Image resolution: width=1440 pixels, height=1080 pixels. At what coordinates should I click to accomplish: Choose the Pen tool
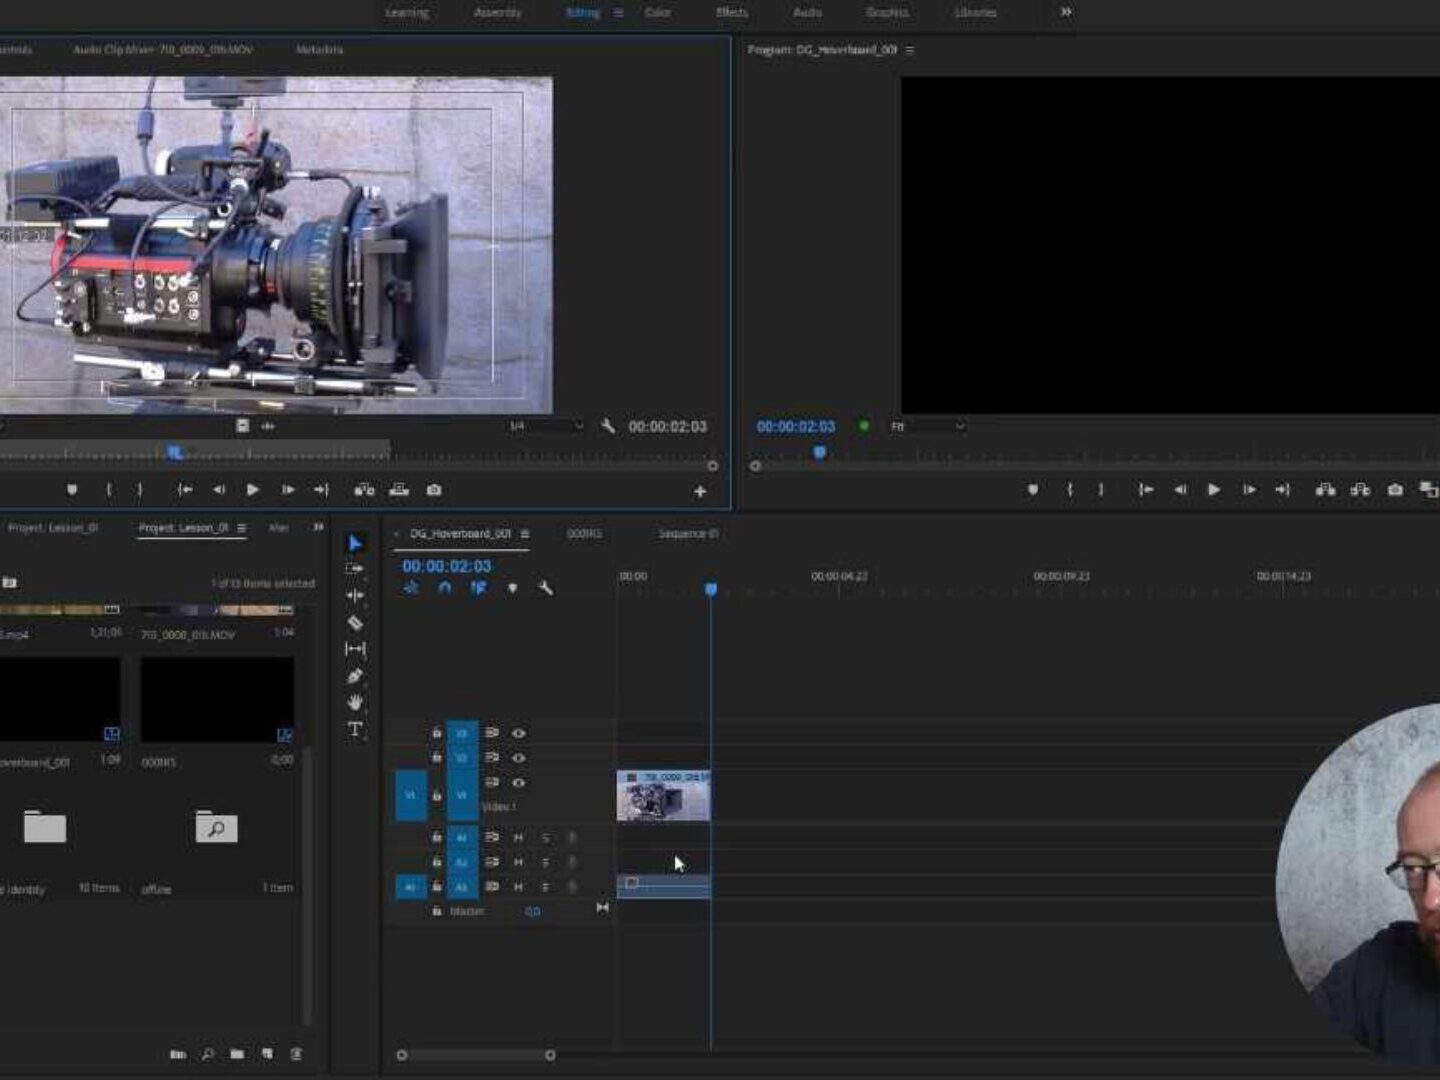coord(355,676)
